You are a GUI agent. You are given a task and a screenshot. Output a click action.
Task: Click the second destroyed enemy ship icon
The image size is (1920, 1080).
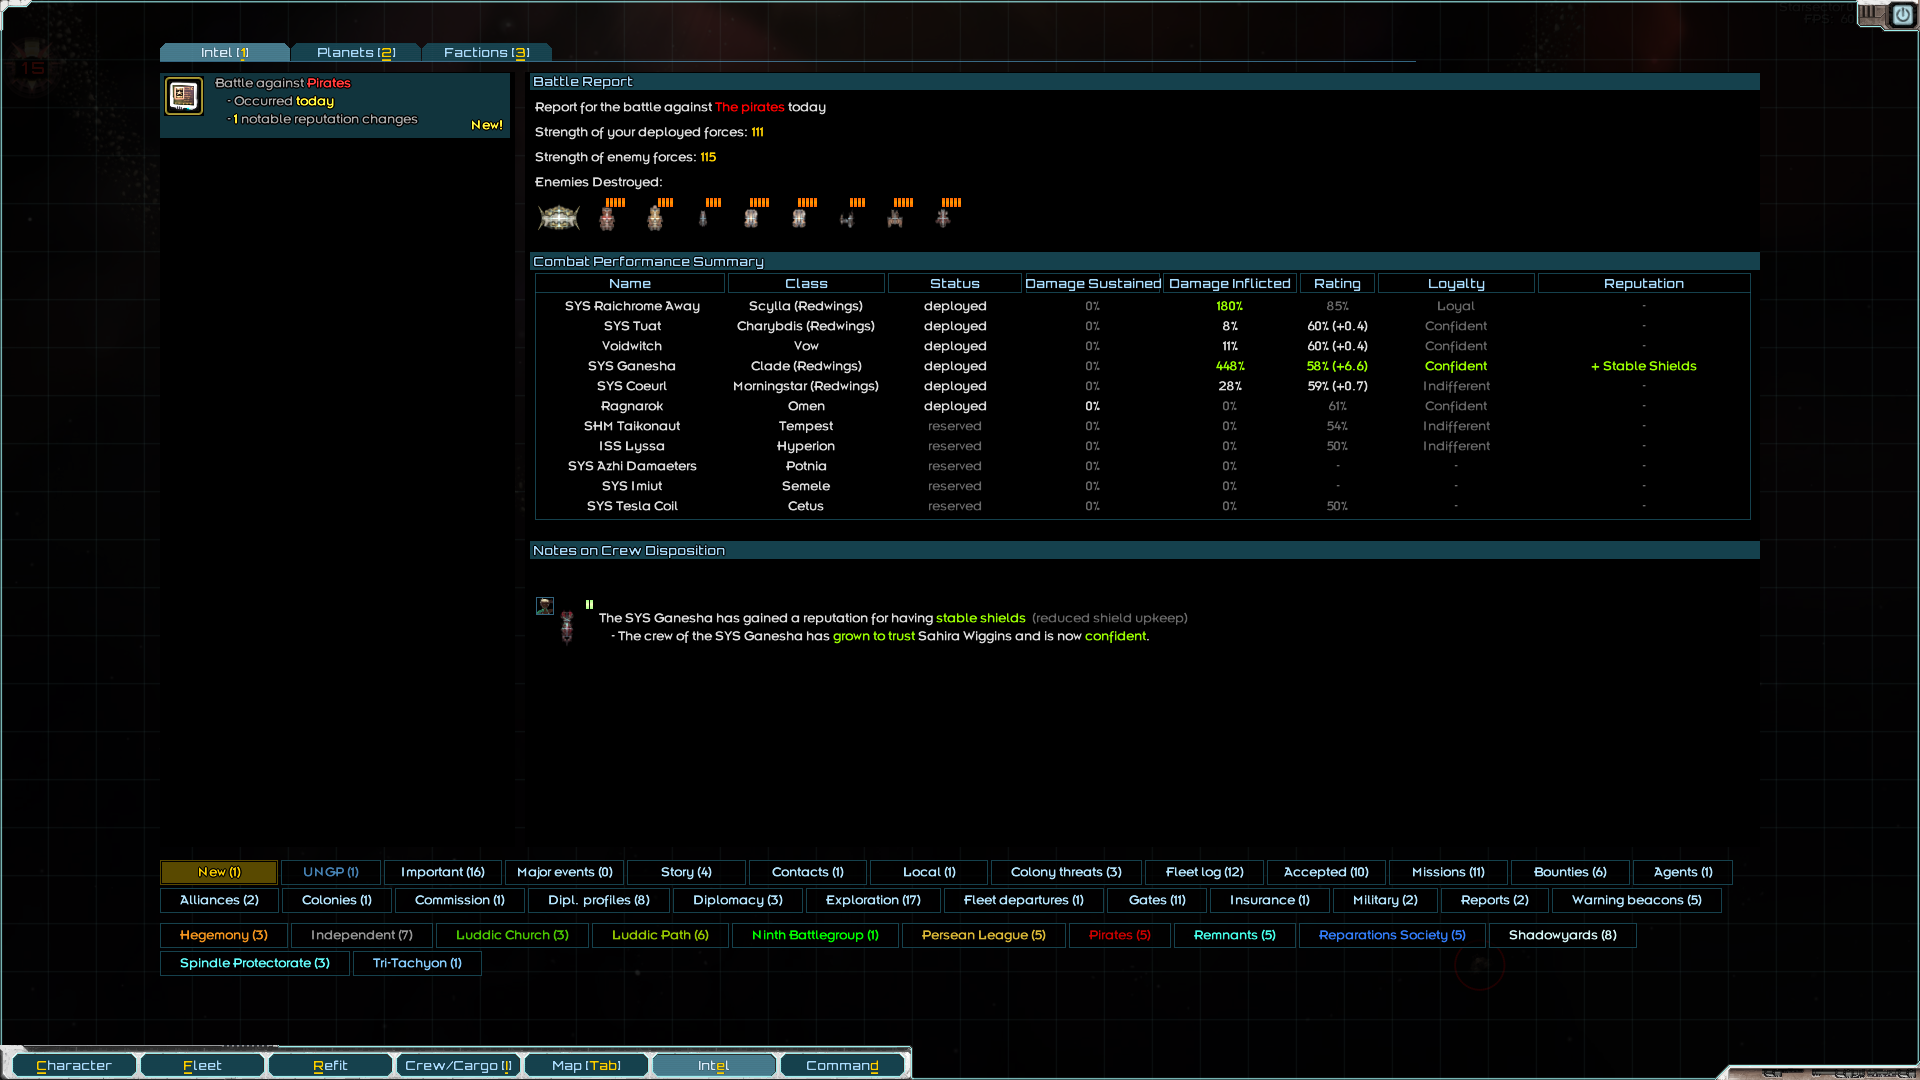655,216
